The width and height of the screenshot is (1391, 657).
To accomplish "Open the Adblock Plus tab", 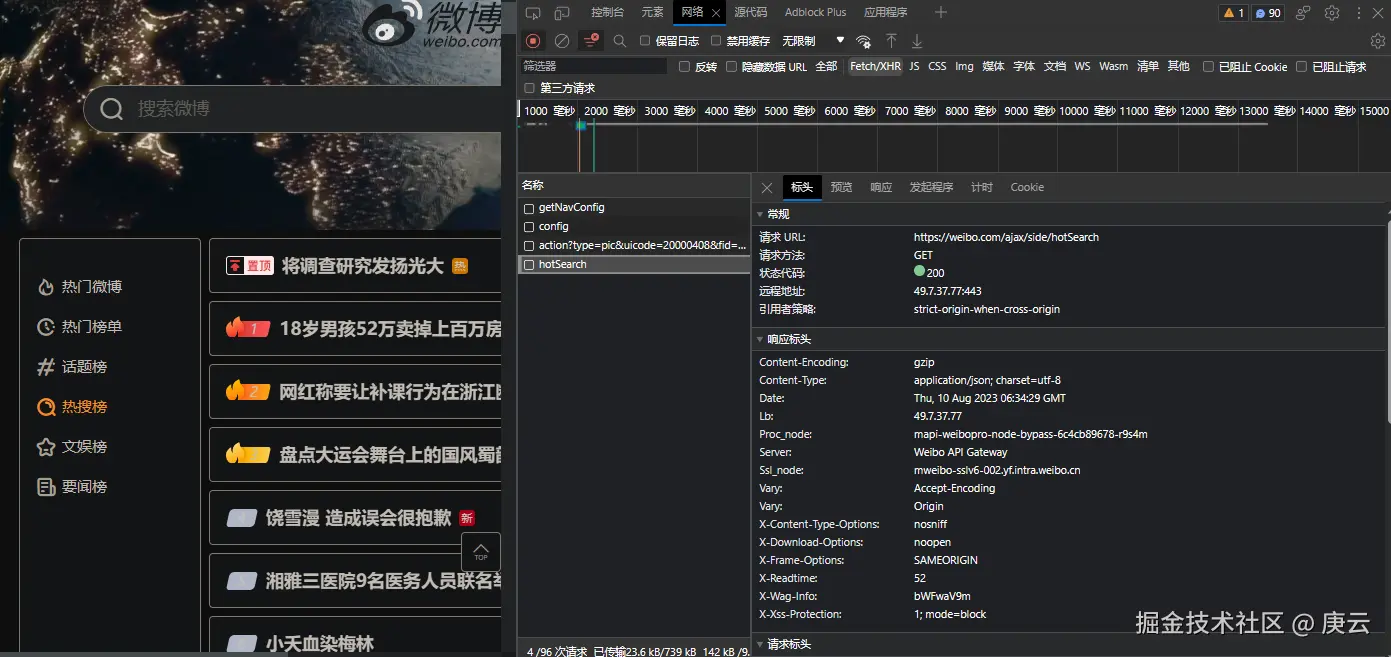I will [x=815, y=13].
